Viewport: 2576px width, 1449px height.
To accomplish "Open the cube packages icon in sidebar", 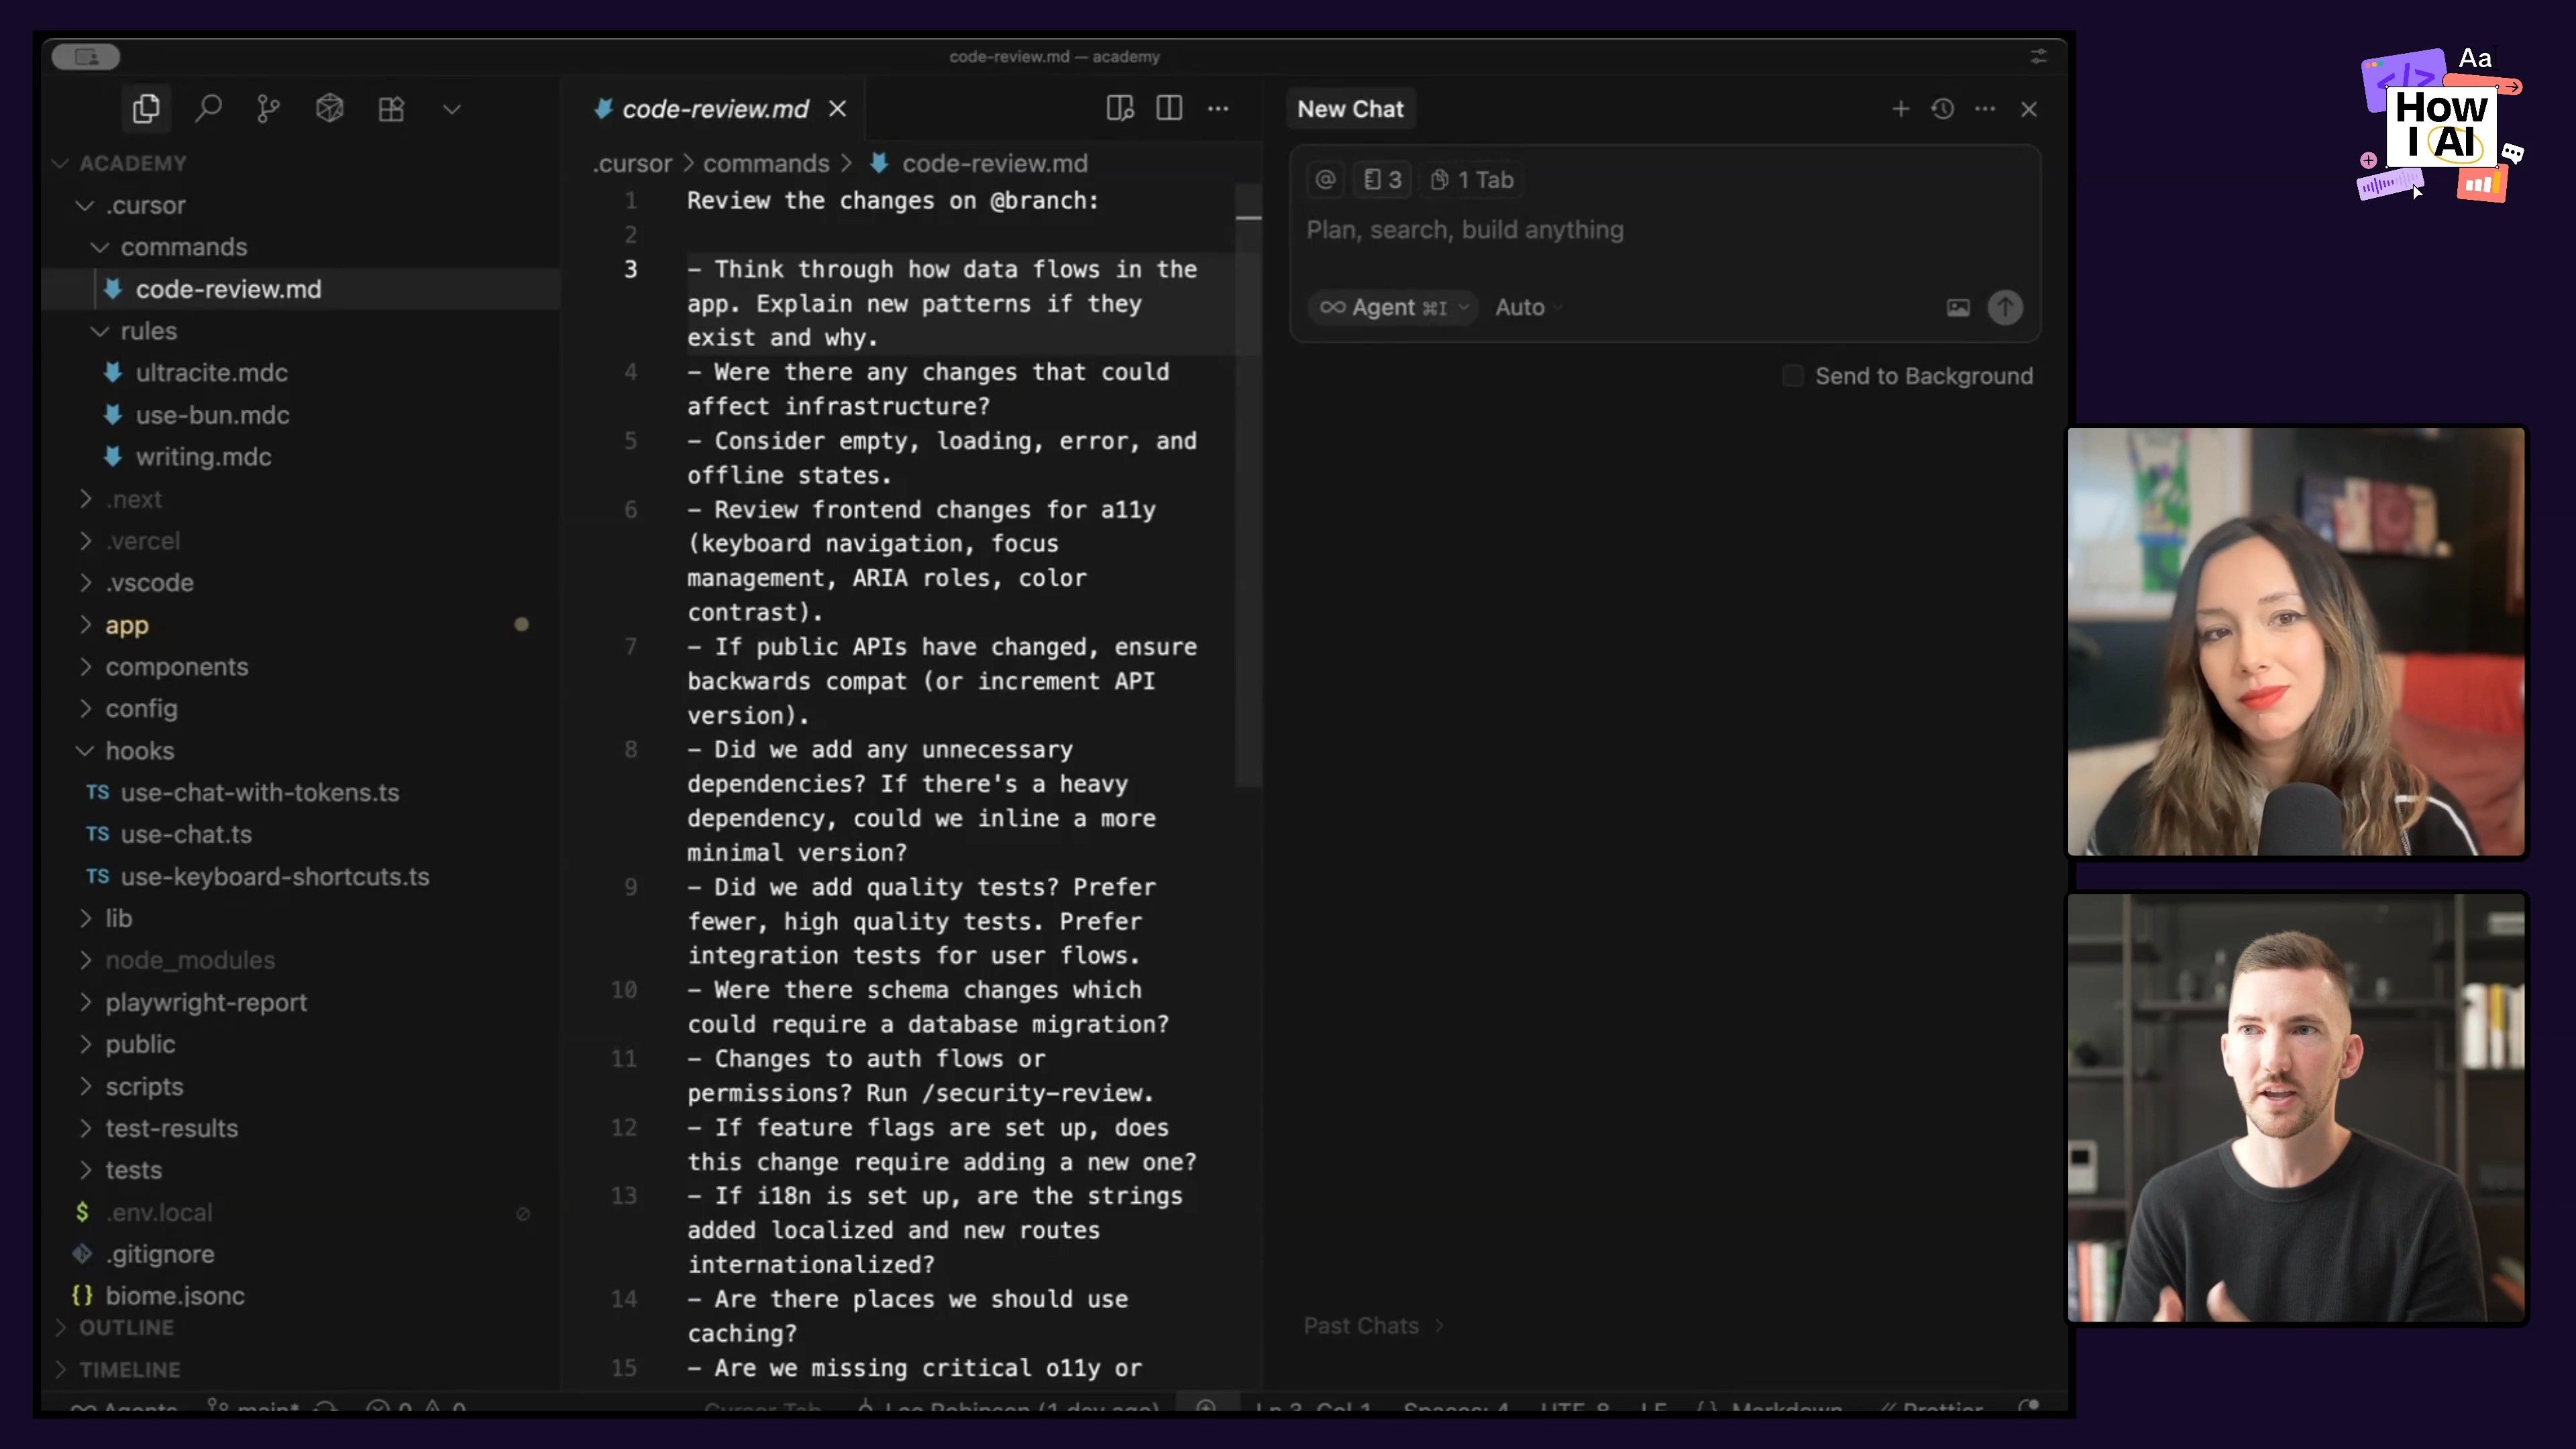I will click(x=329, y=108).
